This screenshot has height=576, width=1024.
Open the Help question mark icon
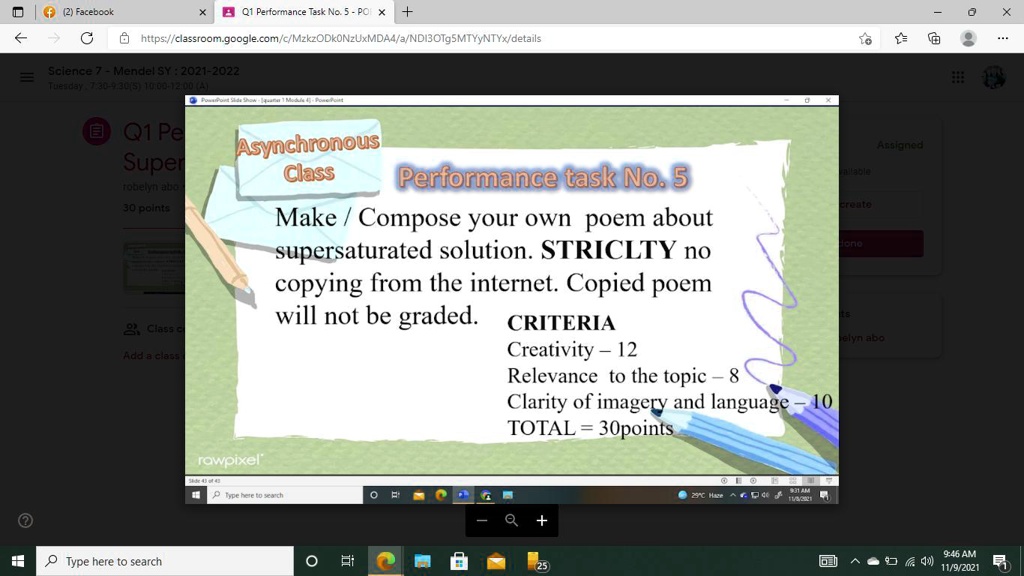[x=25, y=520]
